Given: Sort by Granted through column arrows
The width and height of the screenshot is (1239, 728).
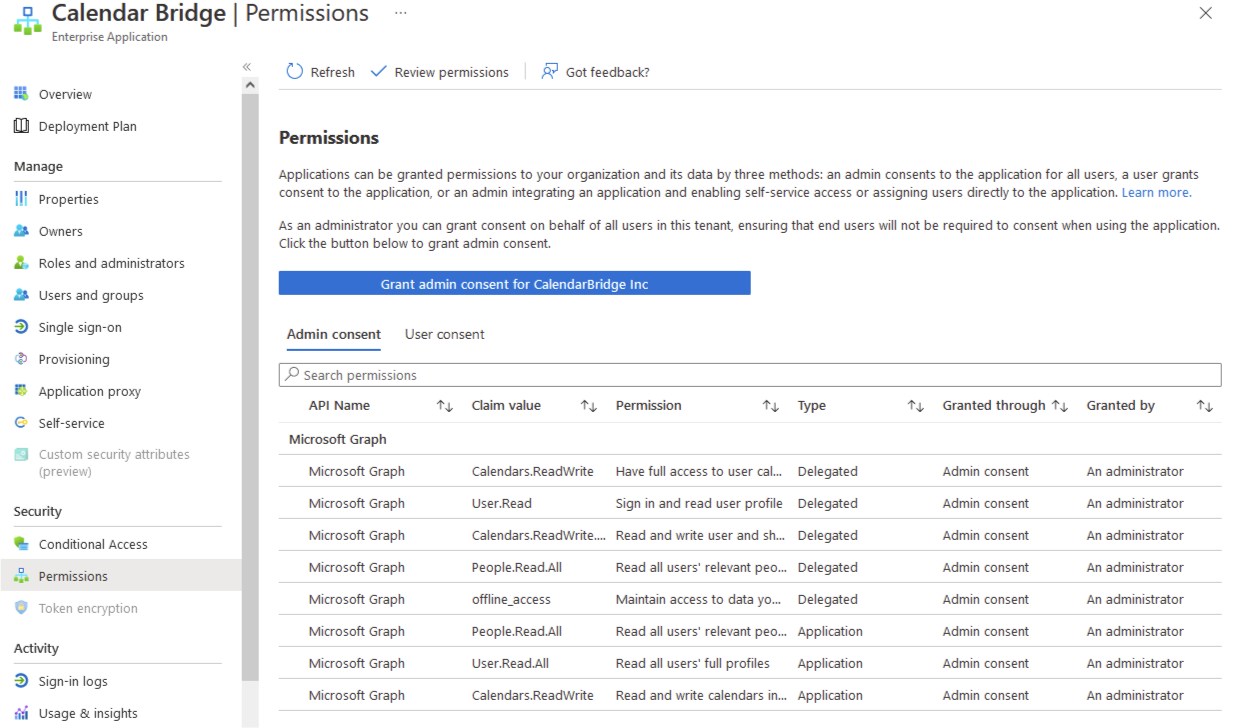Looking at the screenshot, I should coord(1060,406).
